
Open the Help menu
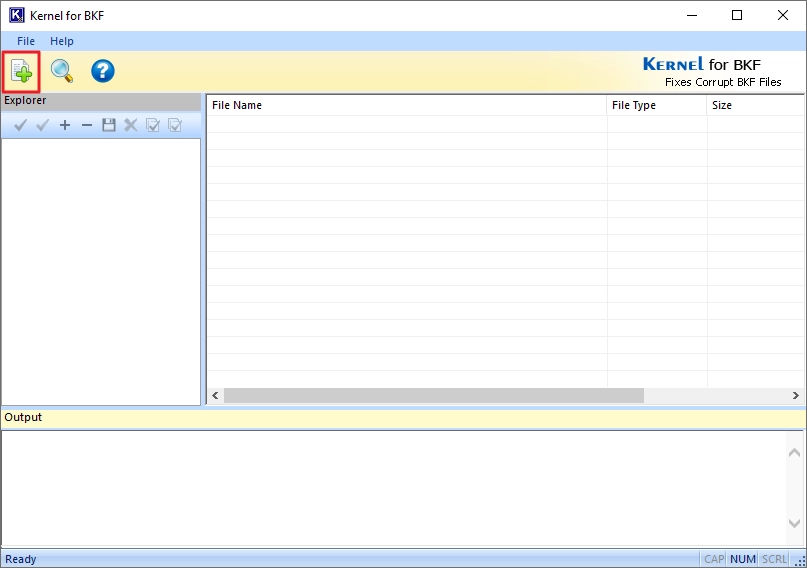tap(62, 41)
